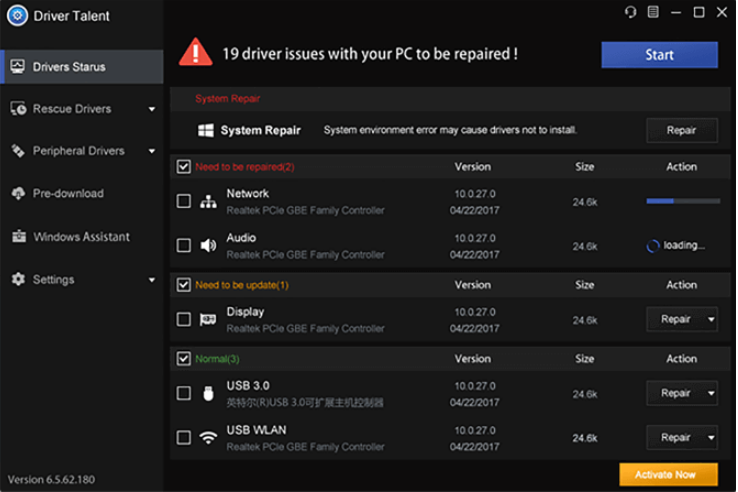Click the Activate Now button
The width and height of the screenshot is (738, 492).
(x=668, y=475)
